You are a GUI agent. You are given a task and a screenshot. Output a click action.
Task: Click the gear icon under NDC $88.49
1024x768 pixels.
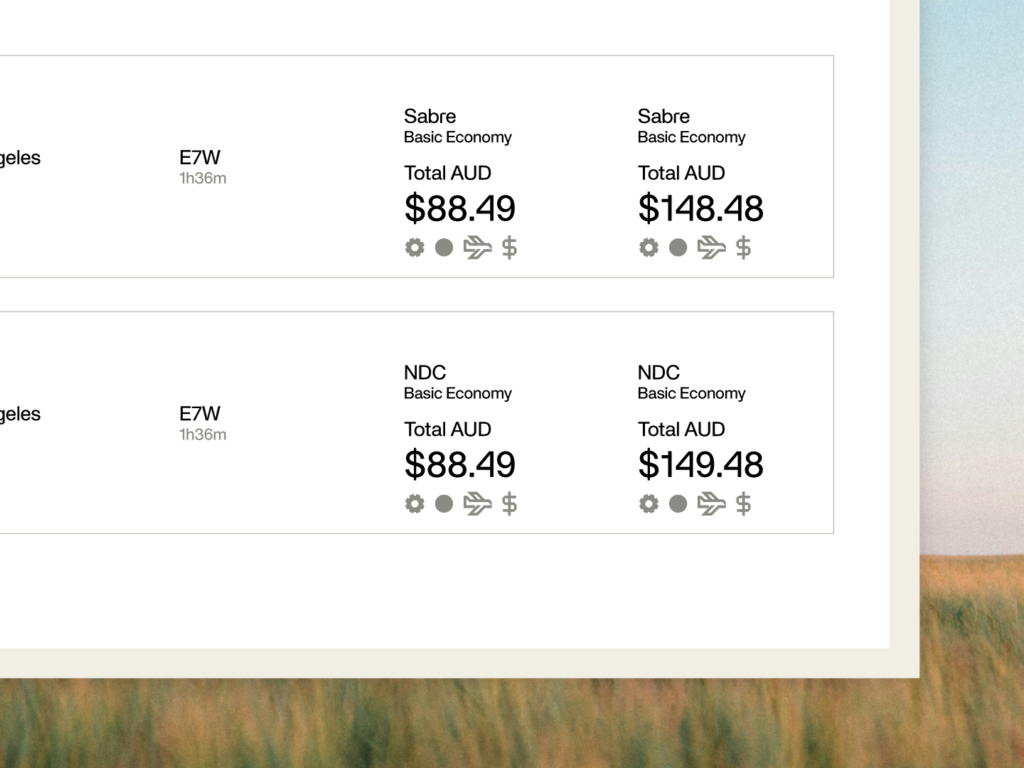(x=414, y=504)
